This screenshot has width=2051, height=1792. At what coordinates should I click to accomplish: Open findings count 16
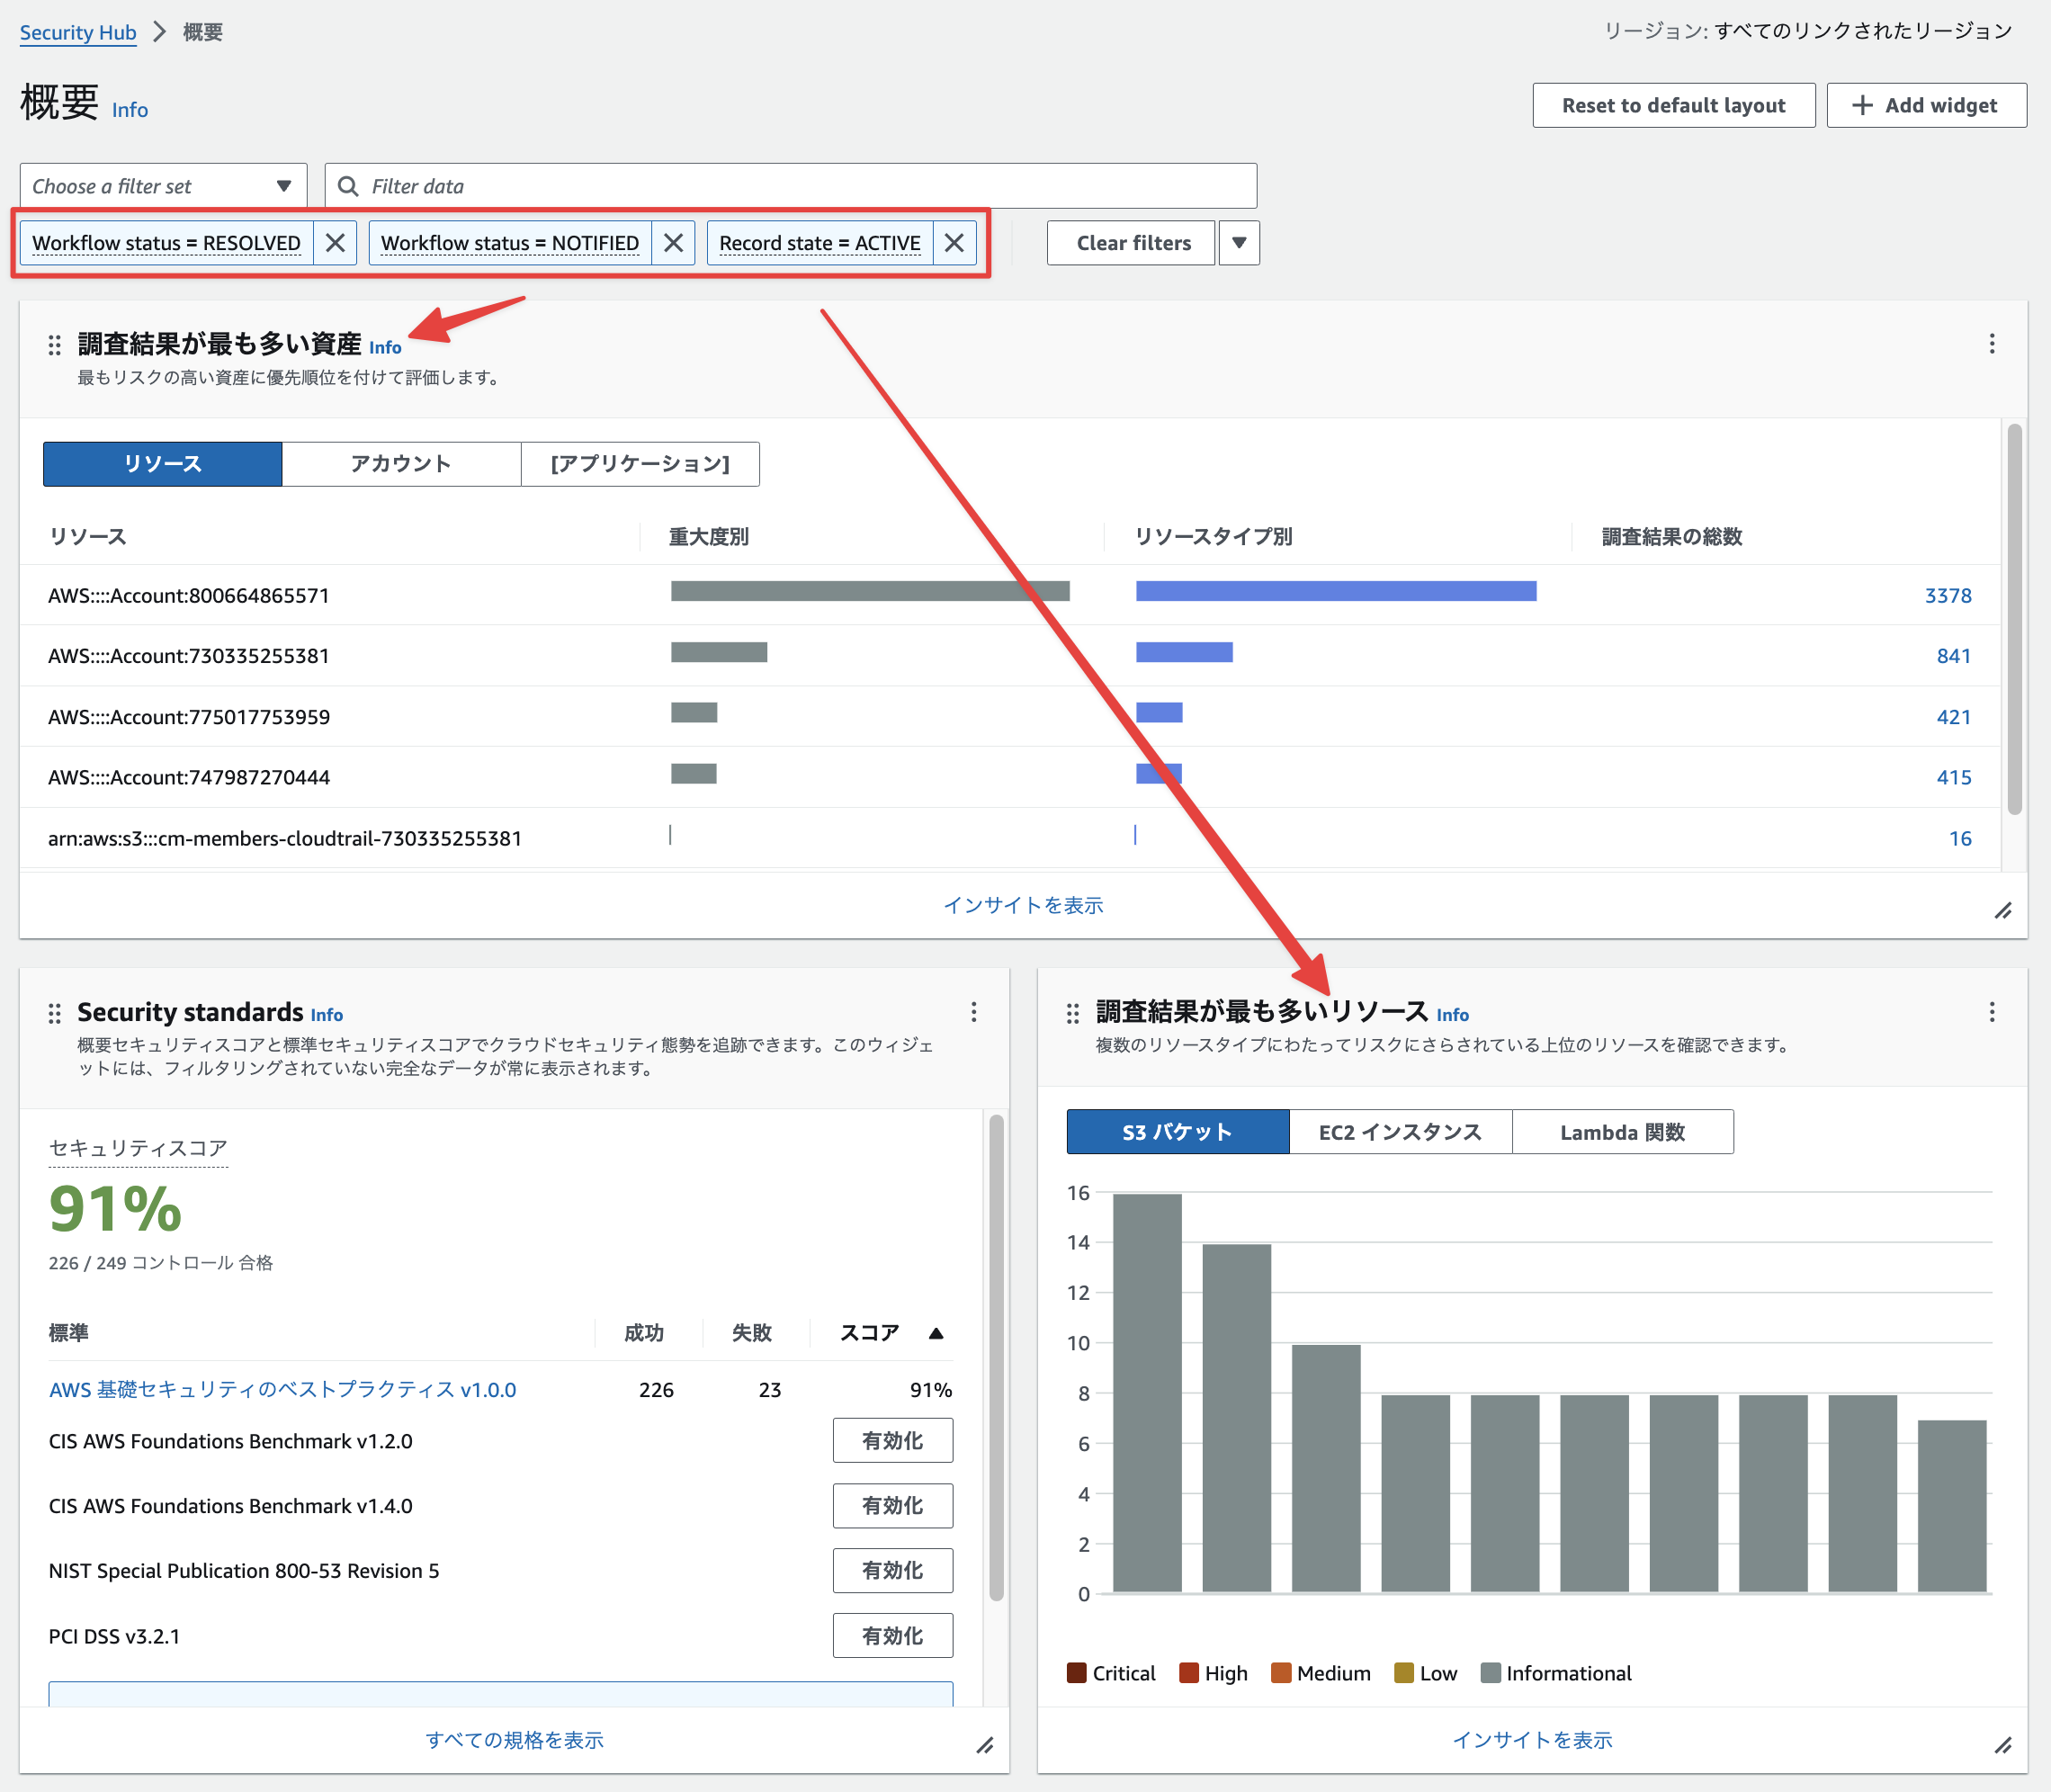1960,838
